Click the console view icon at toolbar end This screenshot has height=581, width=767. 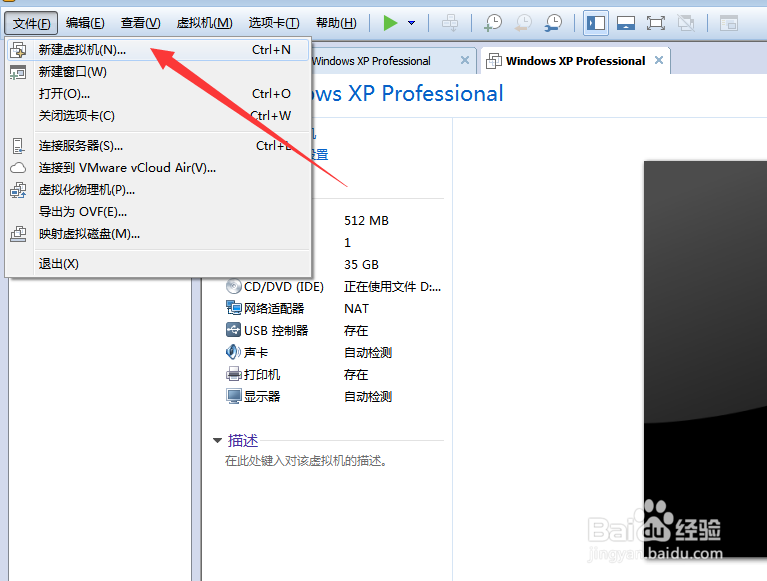[729, 23]
